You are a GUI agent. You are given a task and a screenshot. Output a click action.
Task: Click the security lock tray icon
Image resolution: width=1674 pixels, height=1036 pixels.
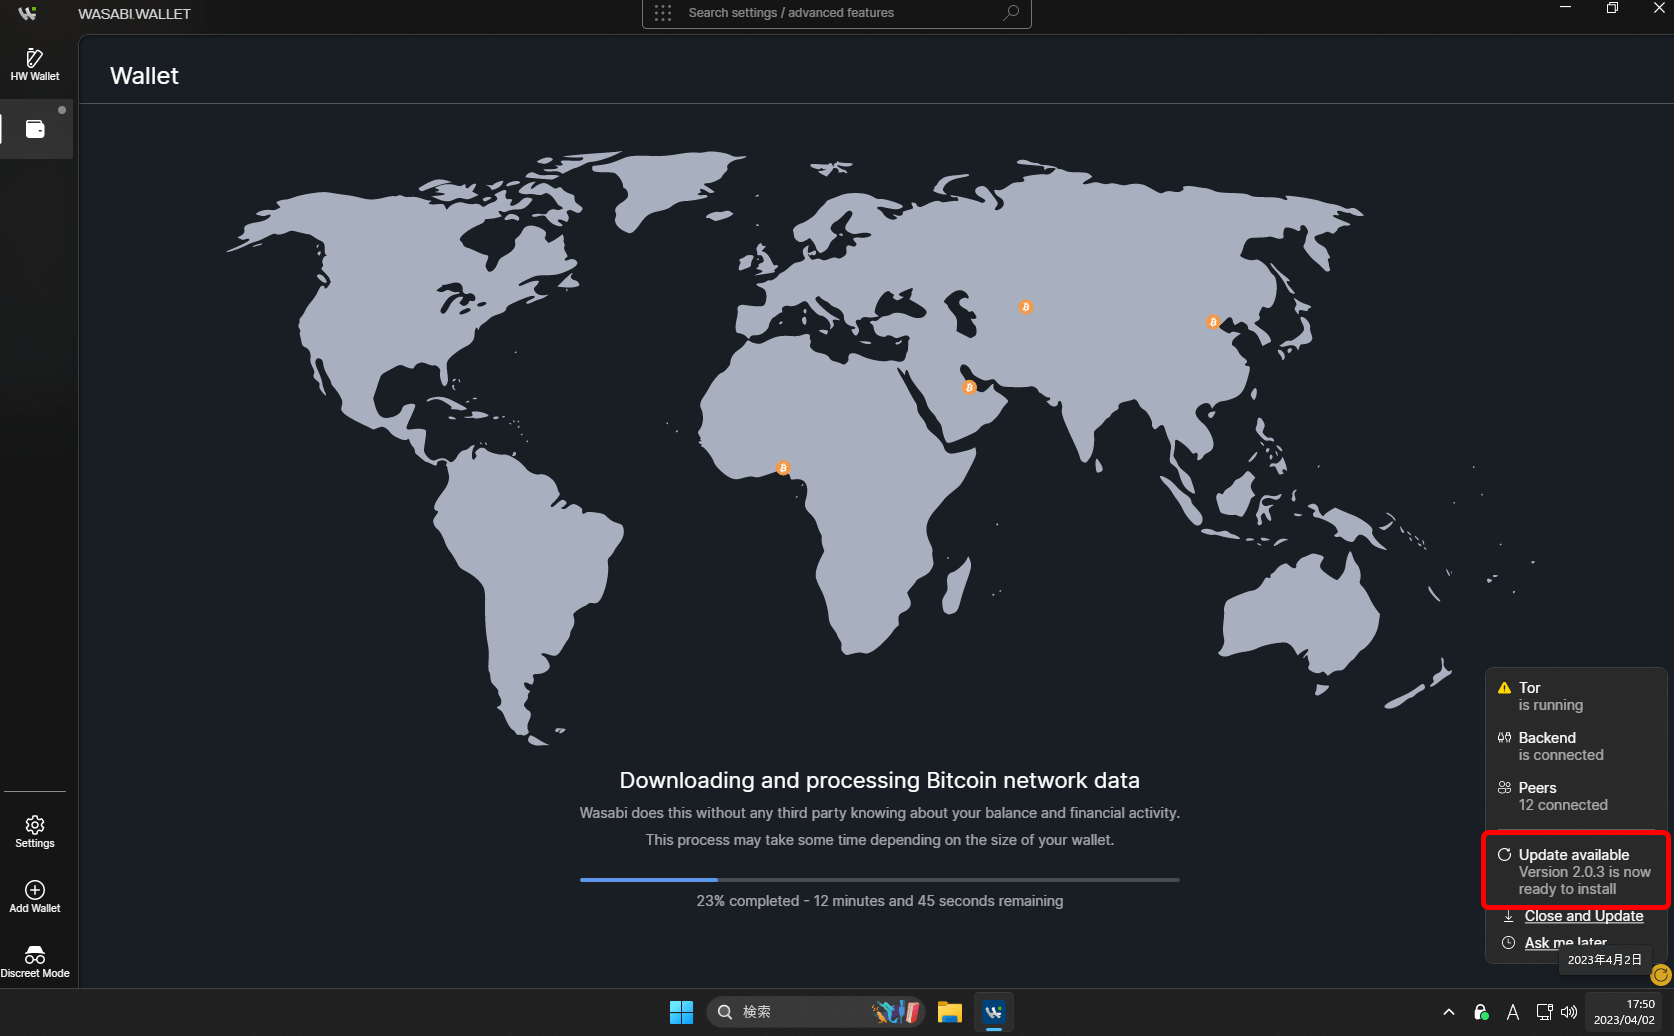tap(1481, 1012)
